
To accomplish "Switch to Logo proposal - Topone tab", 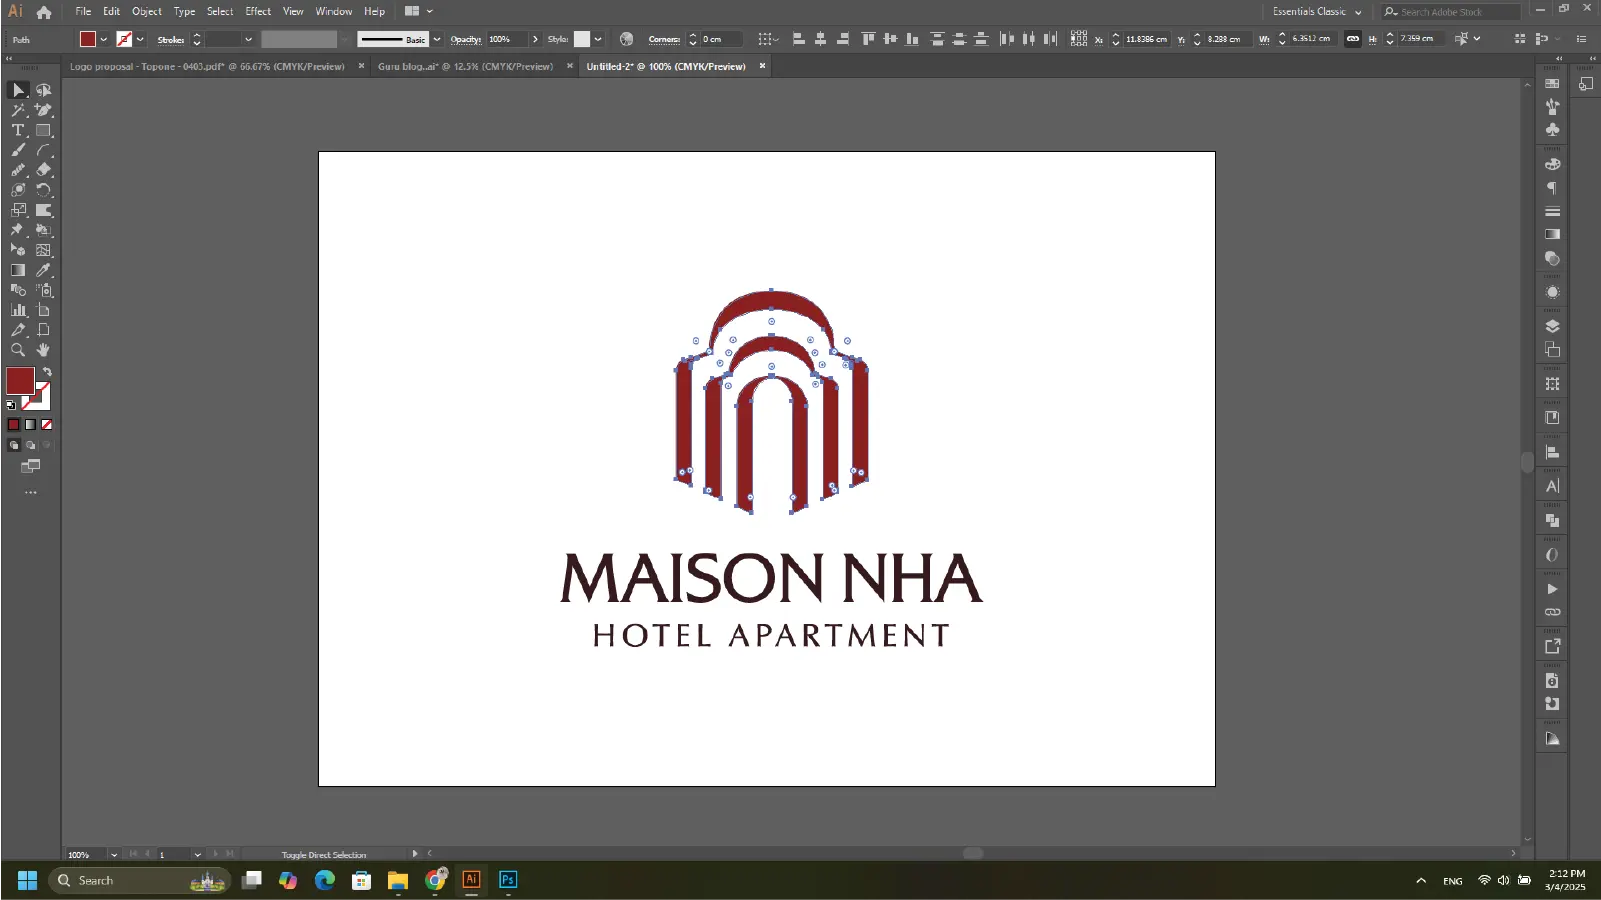I will click(207, 67).
